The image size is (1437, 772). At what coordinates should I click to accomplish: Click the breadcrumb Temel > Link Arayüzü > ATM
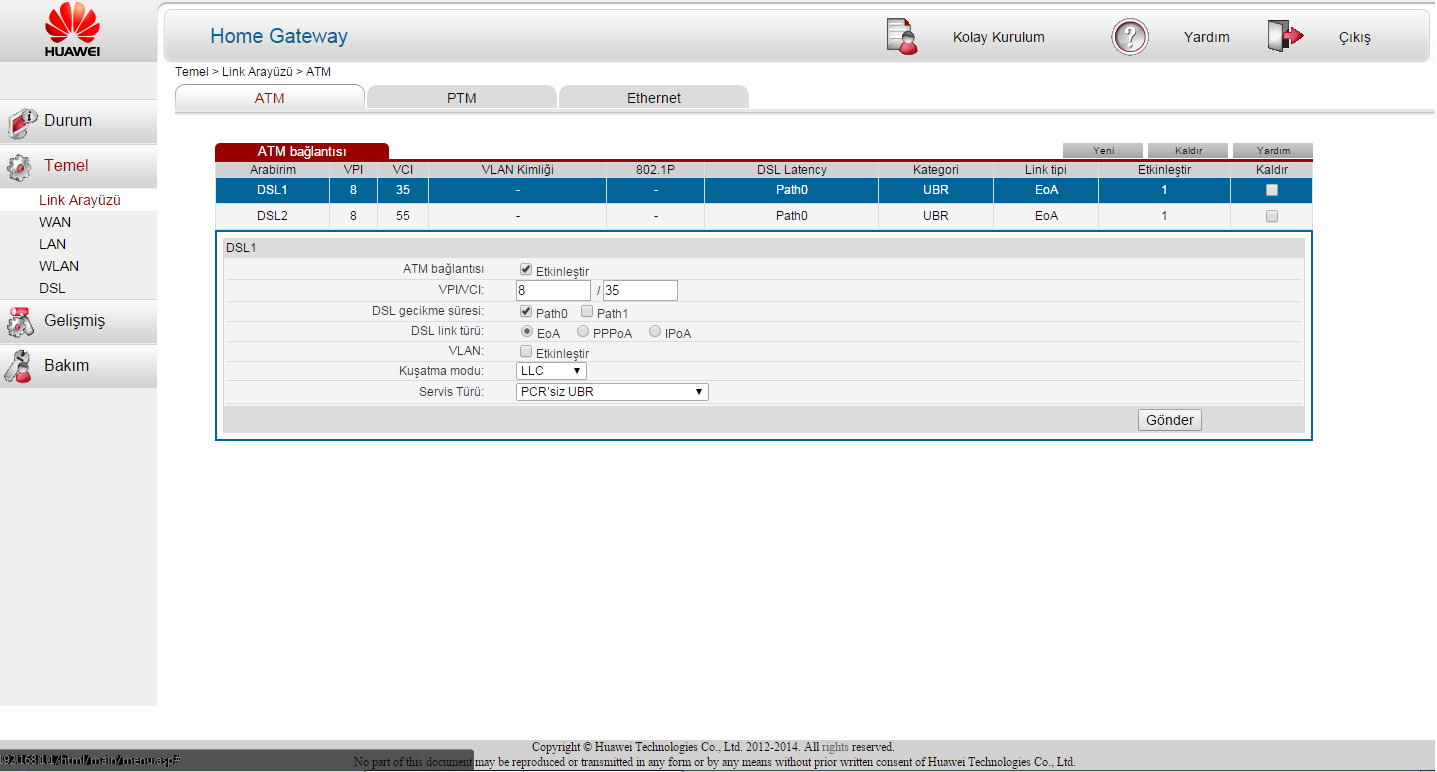point(253,72)
